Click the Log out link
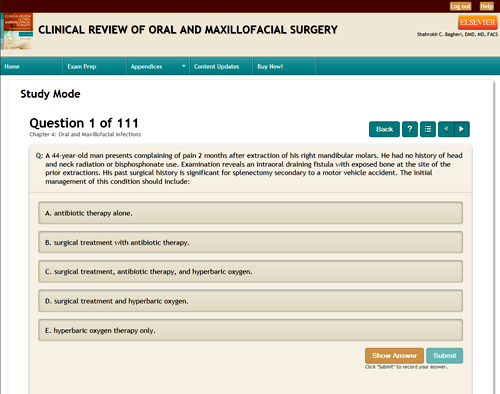The width and height of the screenshot is (500, 394). (x=460, y=6)
